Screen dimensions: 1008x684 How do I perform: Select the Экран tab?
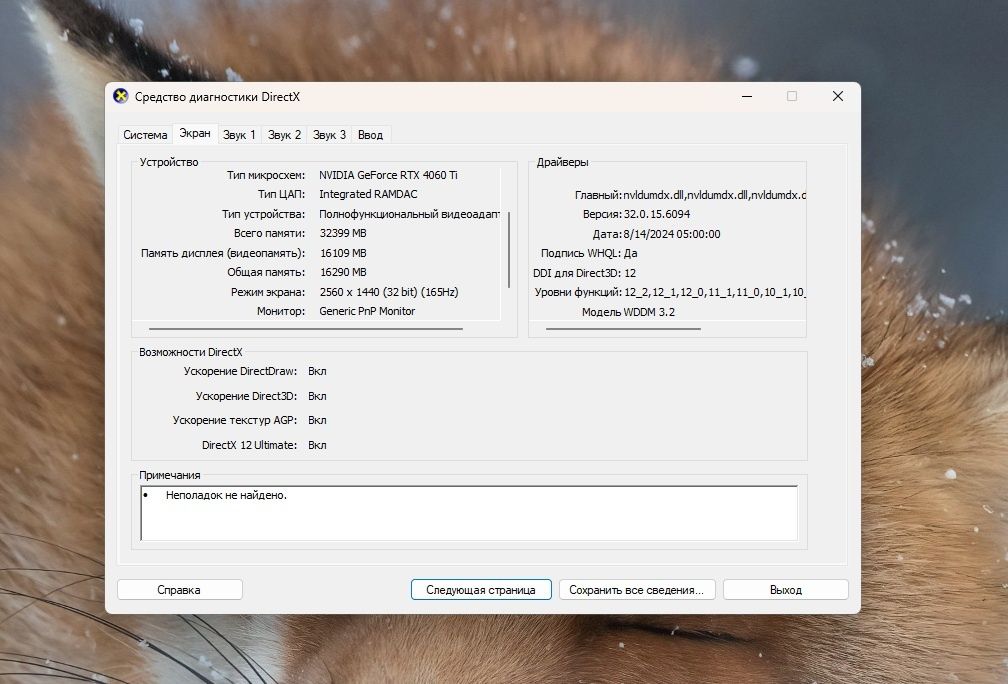(x=195, y=133)
